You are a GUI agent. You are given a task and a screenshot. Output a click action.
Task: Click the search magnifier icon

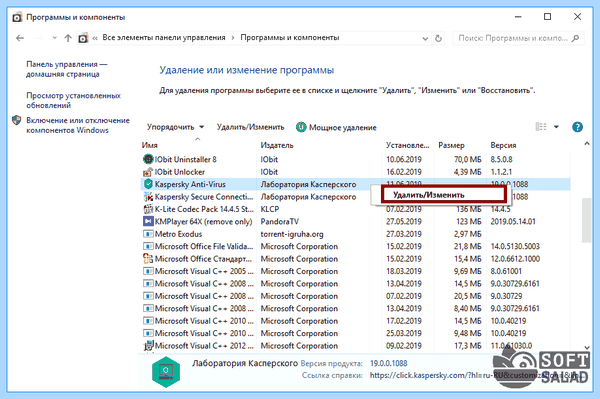click(575, 38)
